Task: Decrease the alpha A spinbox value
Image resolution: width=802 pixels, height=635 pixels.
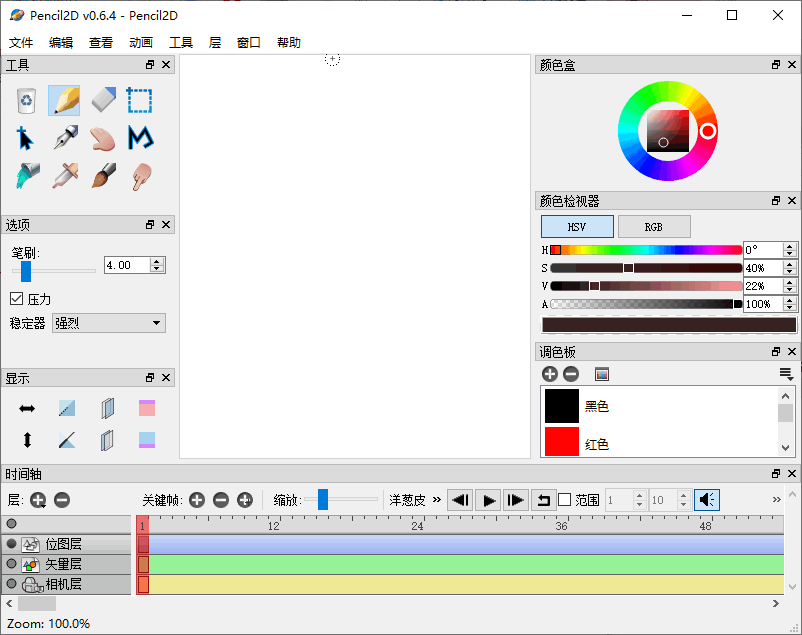Action: 790,307
